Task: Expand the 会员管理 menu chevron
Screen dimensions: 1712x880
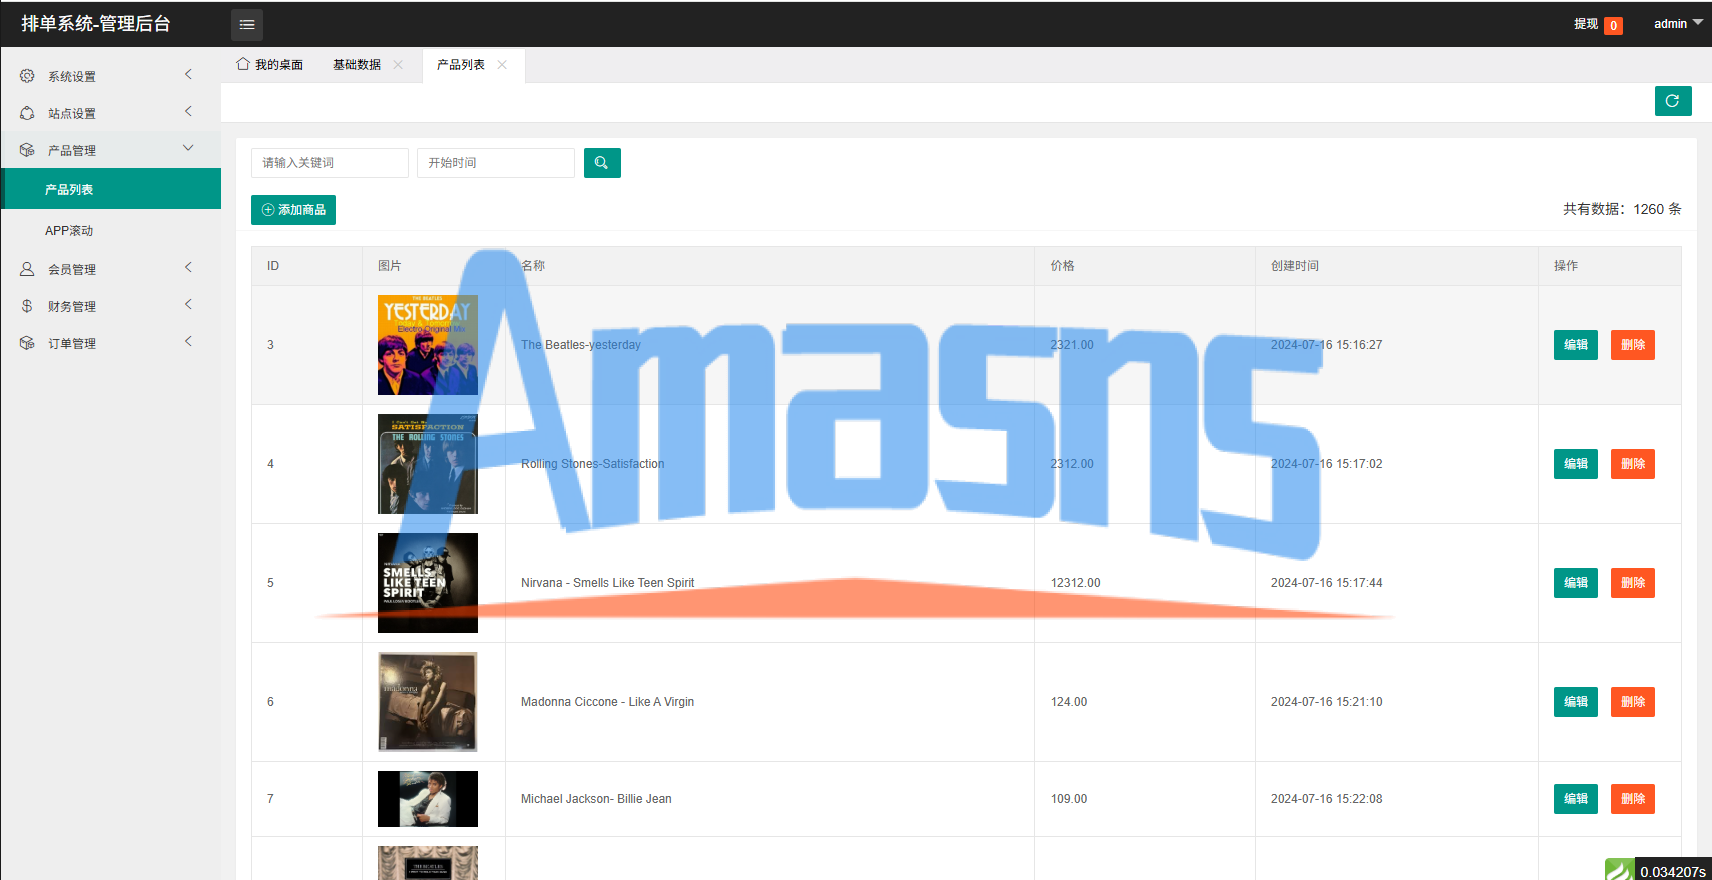Action: point(188,268)
